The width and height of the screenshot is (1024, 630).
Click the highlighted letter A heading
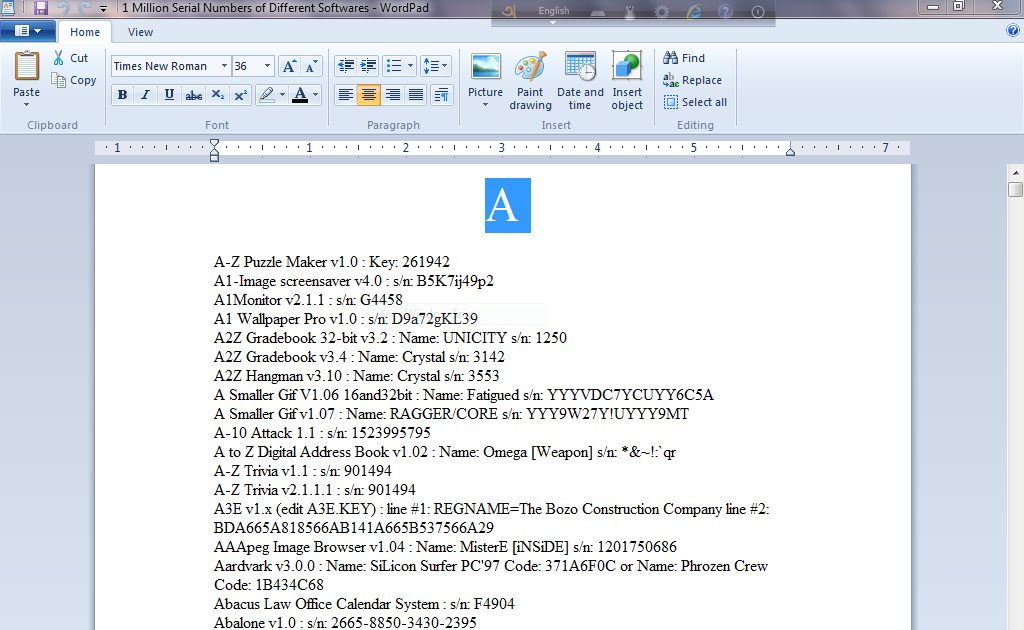pos(507,205)
